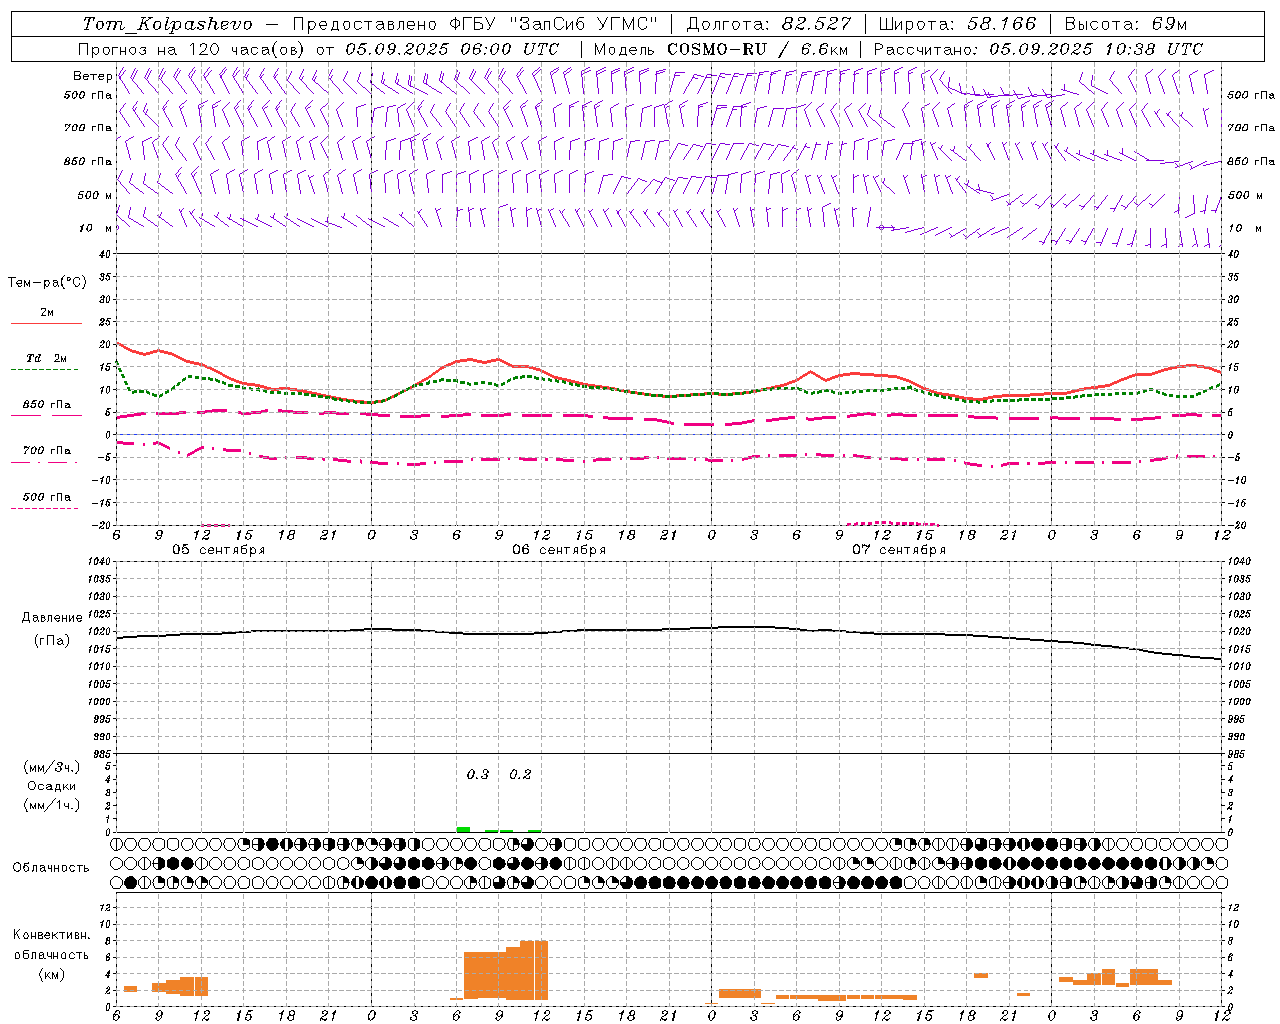Click the 700 гПа temperature legend entry
This screenshot has height=1024, width=1280.
pos(46,455)
